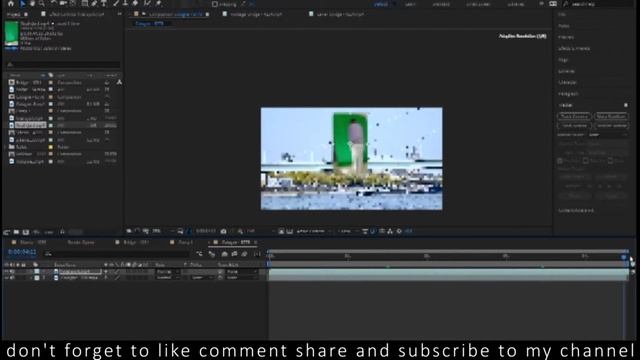The width and height of the screenshot is (640, 360).
Task: Select the Roto Brush tool
Action: tap(147, 4)
